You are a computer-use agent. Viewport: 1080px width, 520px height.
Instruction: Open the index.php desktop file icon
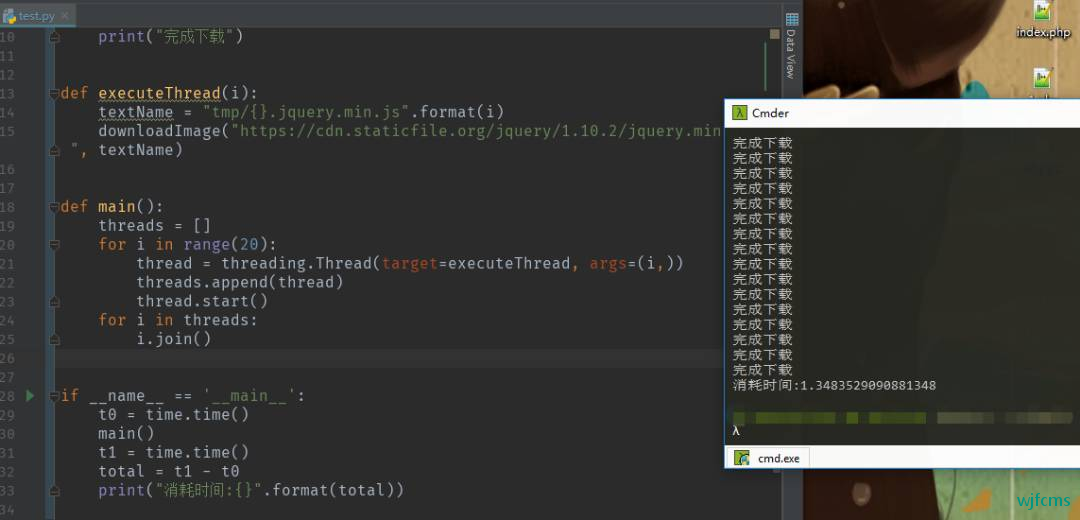[x=1043, y=21]
